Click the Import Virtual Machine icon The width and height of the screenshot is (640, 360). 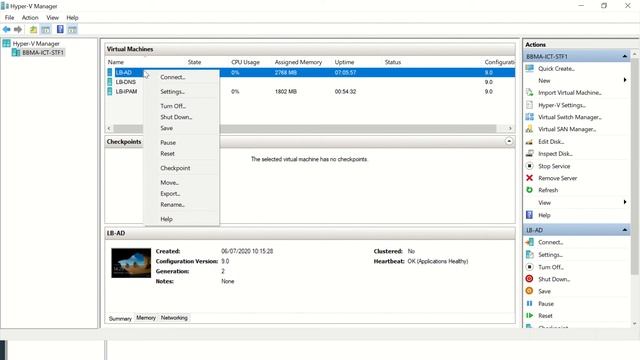529,93
